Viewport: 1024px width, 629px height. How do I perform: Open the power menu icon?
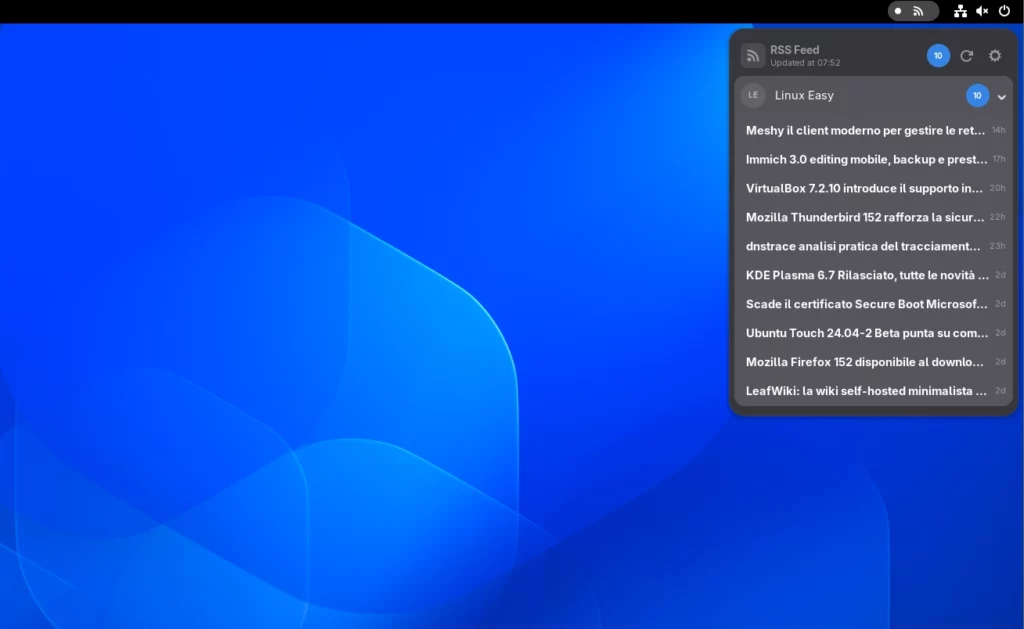(1004, 11)
